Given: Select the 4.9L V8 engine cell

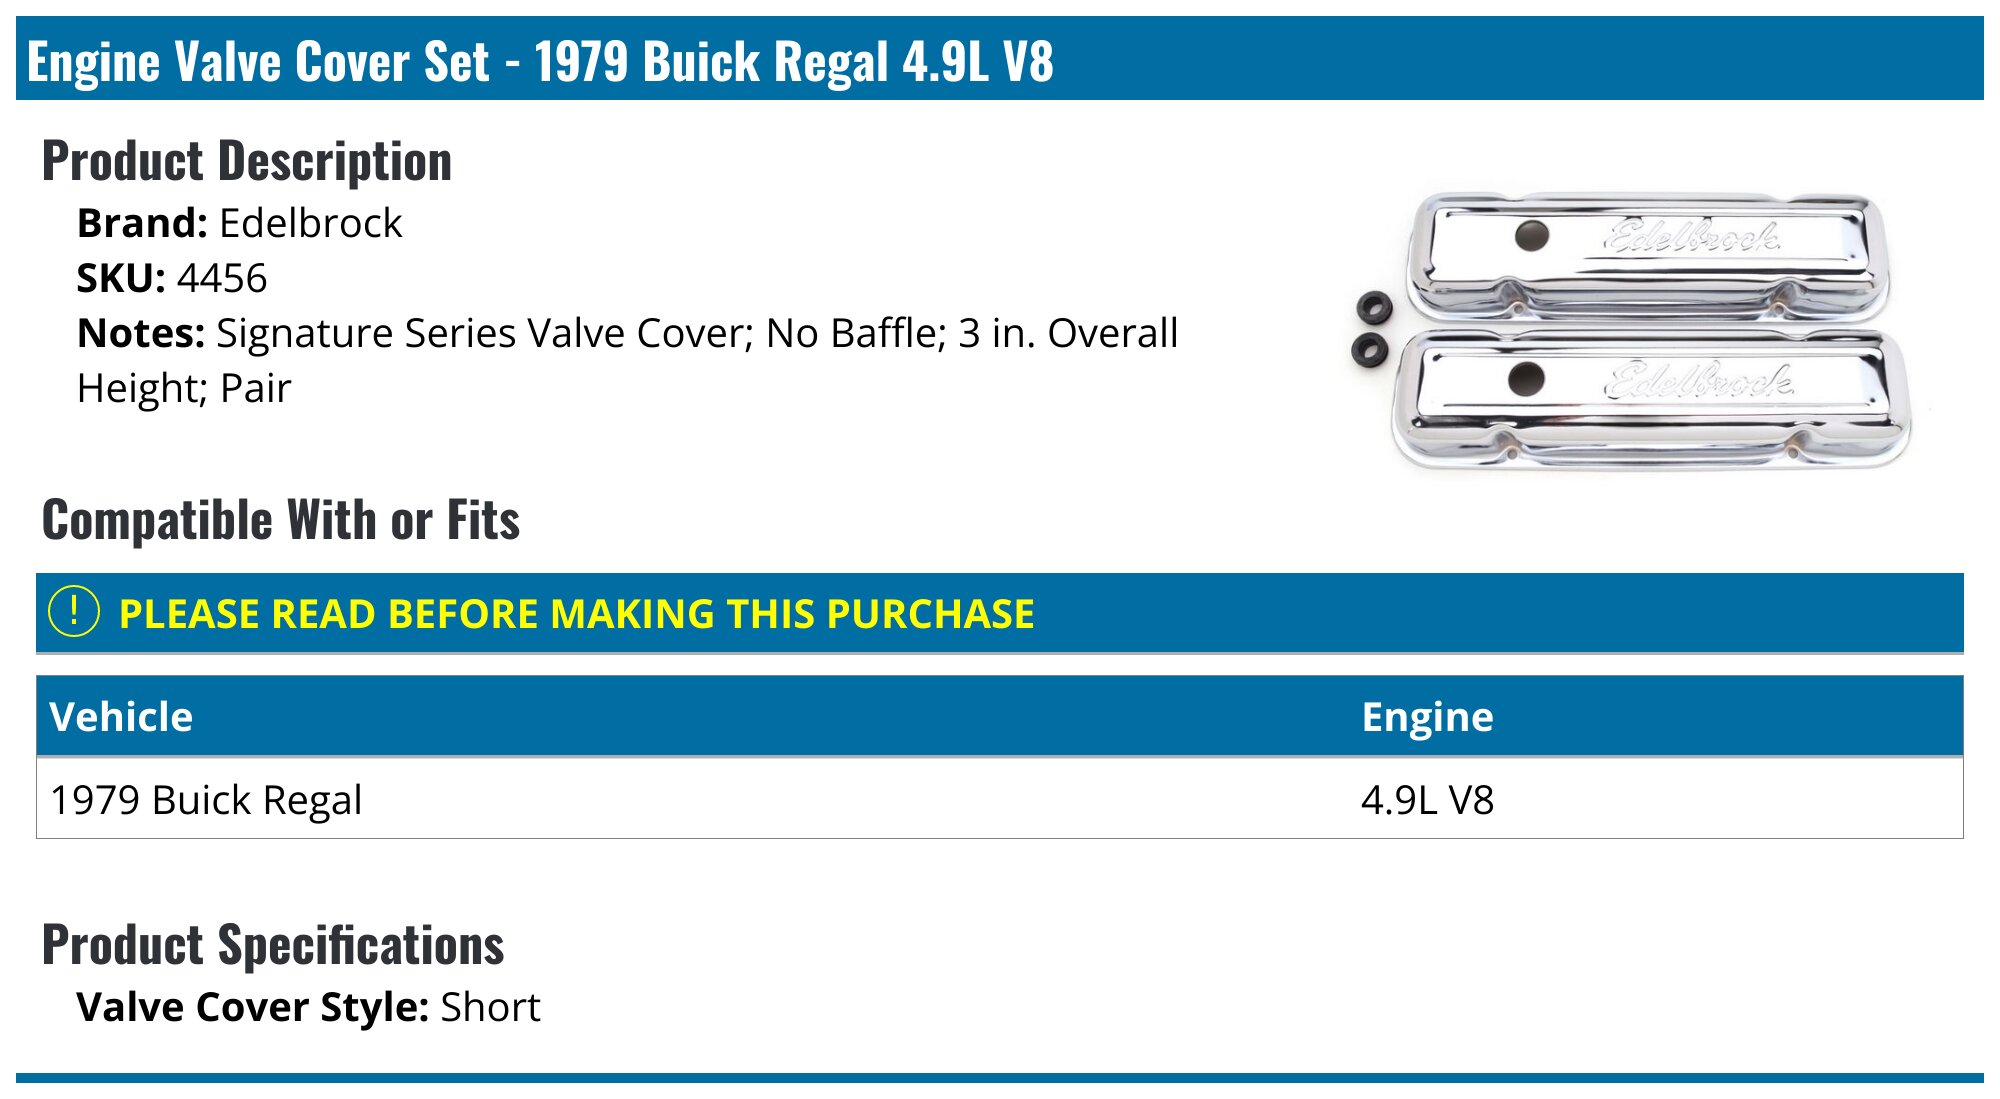Looking at the screenshot, I should click(x=1427, y=800).
